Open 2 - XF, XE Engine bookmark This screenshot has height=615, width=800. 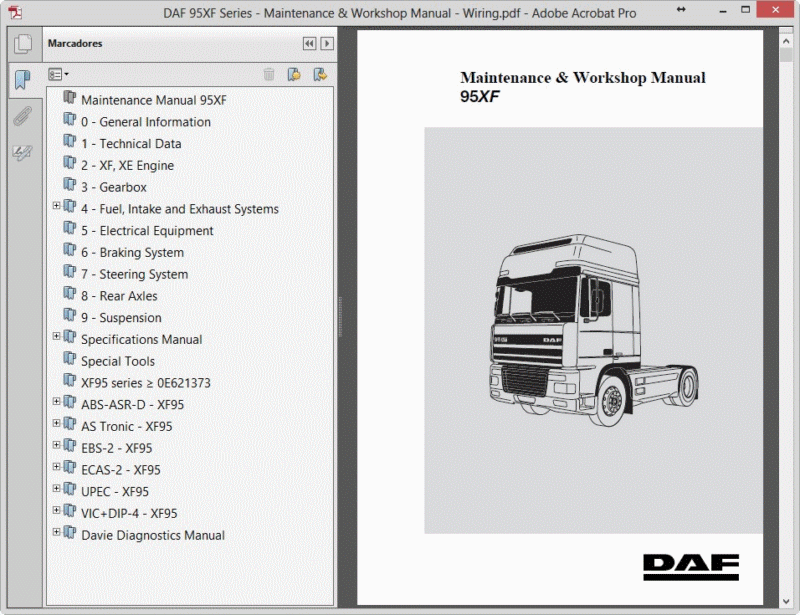128,165
